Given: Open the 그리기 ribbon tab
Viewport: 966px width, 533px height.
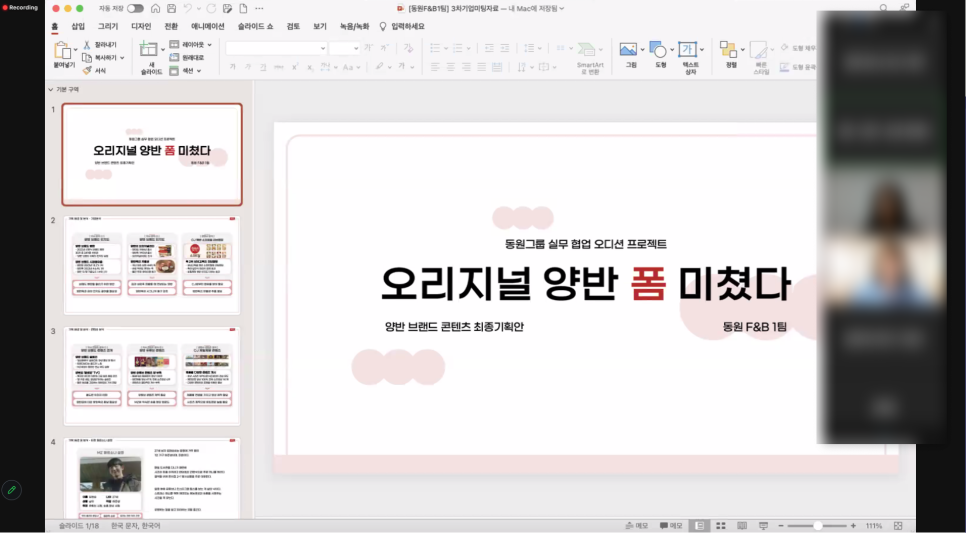Looking at the screenshot, I should (x=108, y=26).
